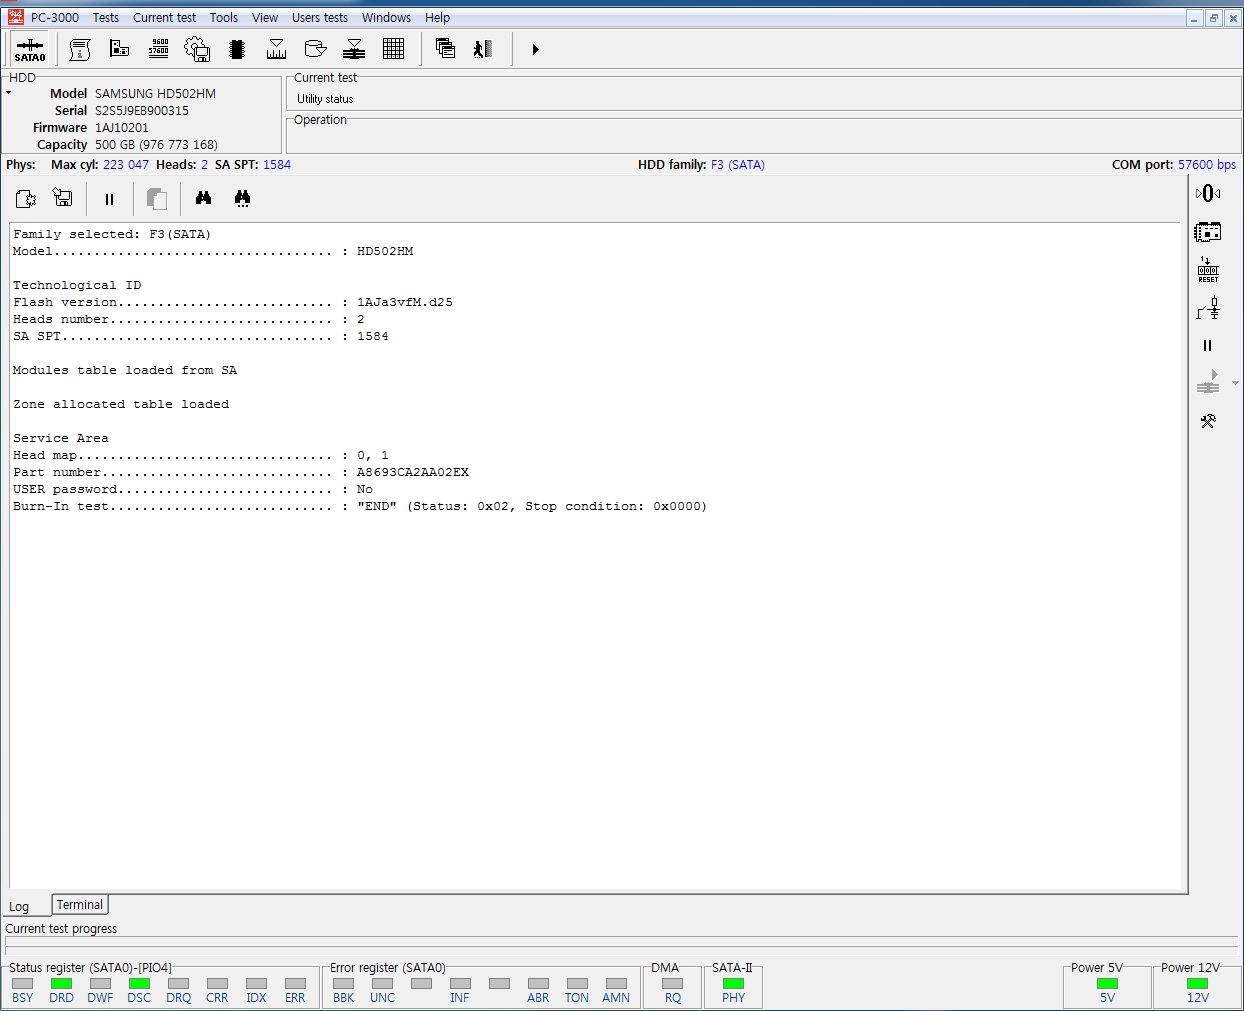Viewport: 1244px width, 1011px height.
Task: Click the SATA0 port selector button
Action: point(29,49)
